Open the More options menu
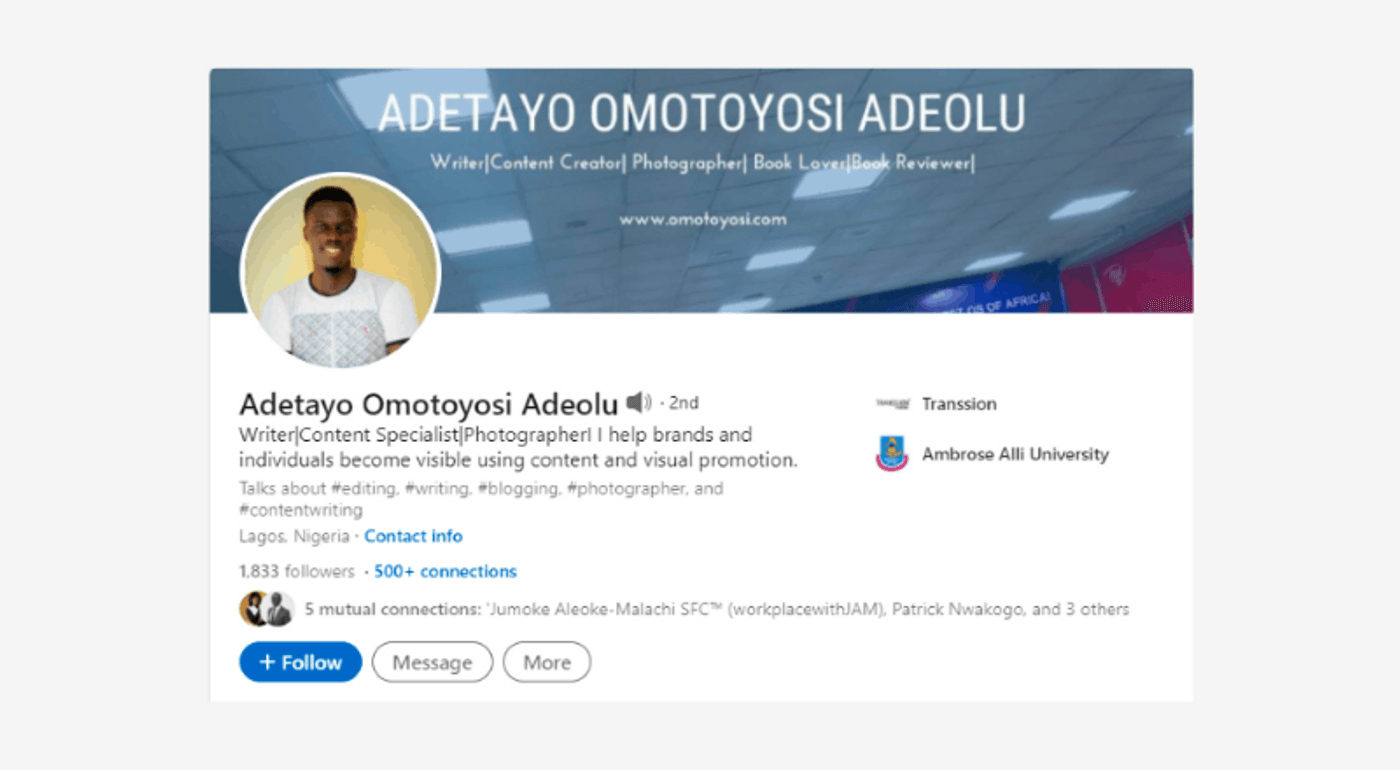 (547, 662)
